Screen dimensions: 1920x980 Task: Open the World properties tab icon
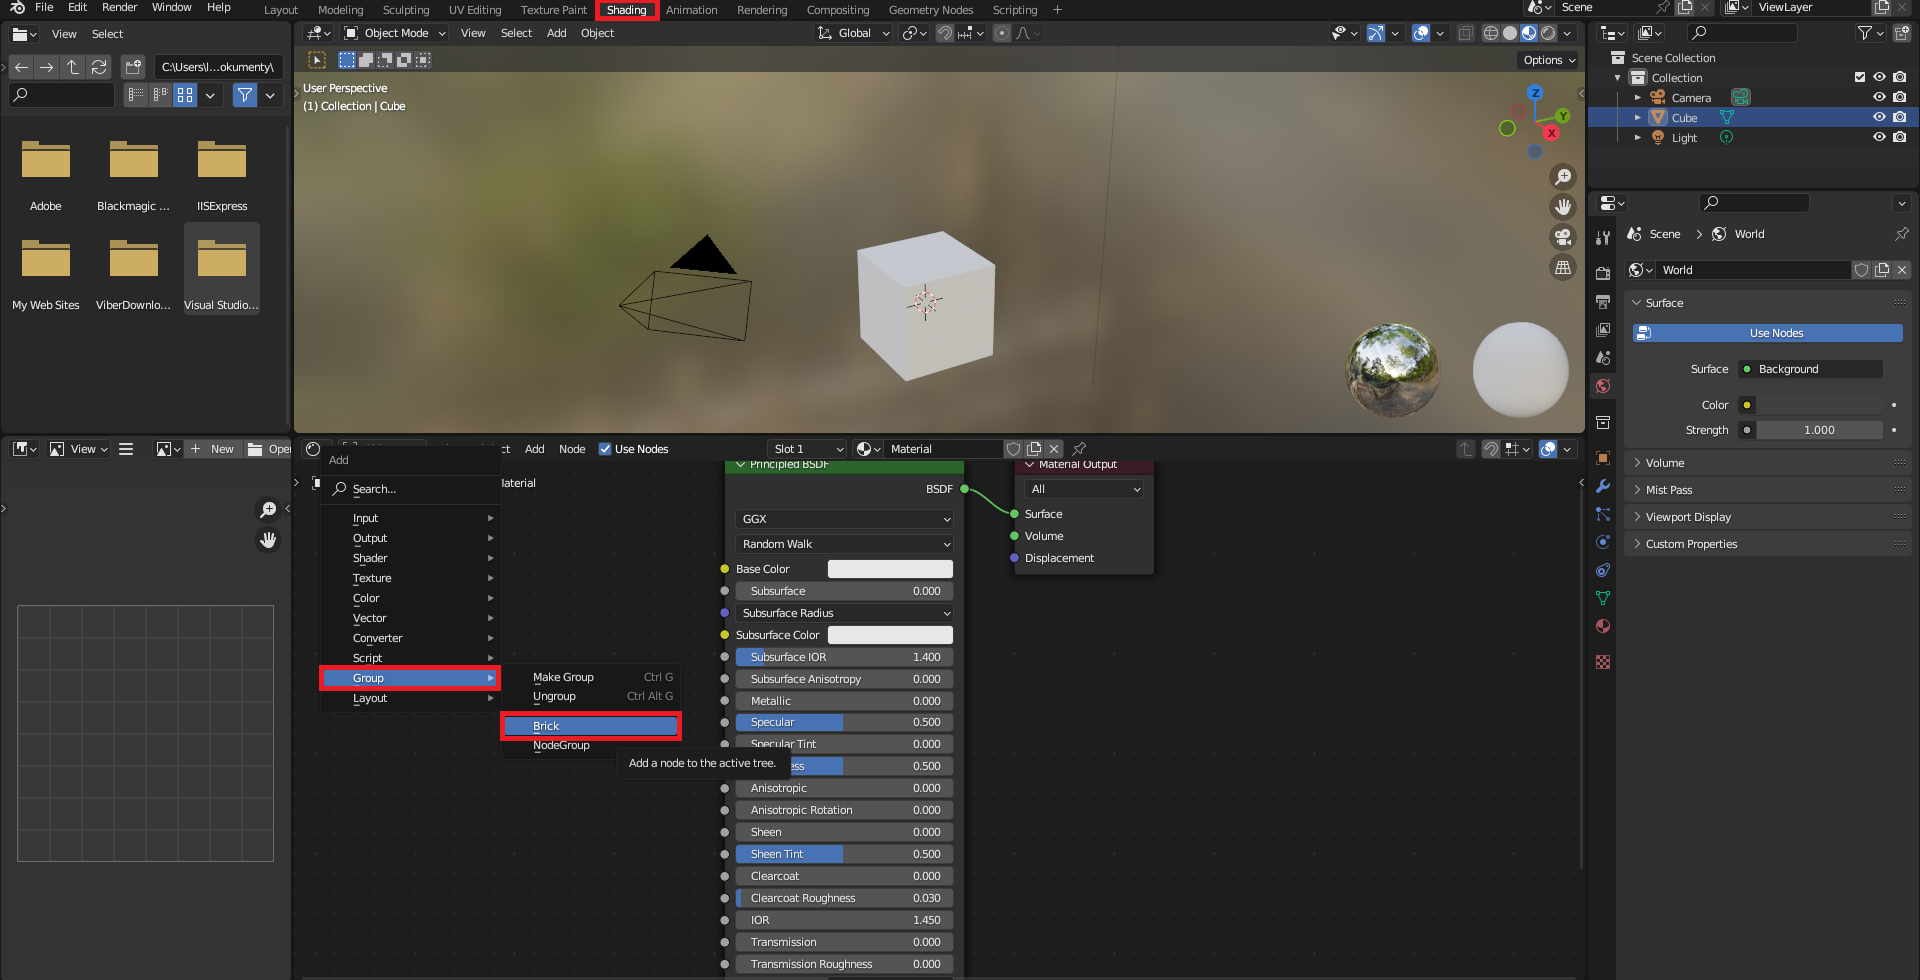(x=1603, y=386)
